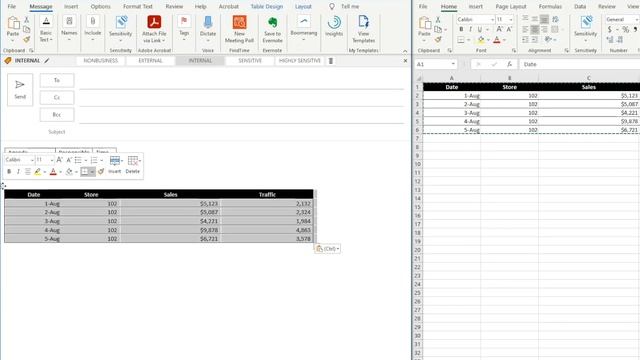Click the trash icon in classification bar
This screenshot has width=640, height=360.
click(331, 60)
